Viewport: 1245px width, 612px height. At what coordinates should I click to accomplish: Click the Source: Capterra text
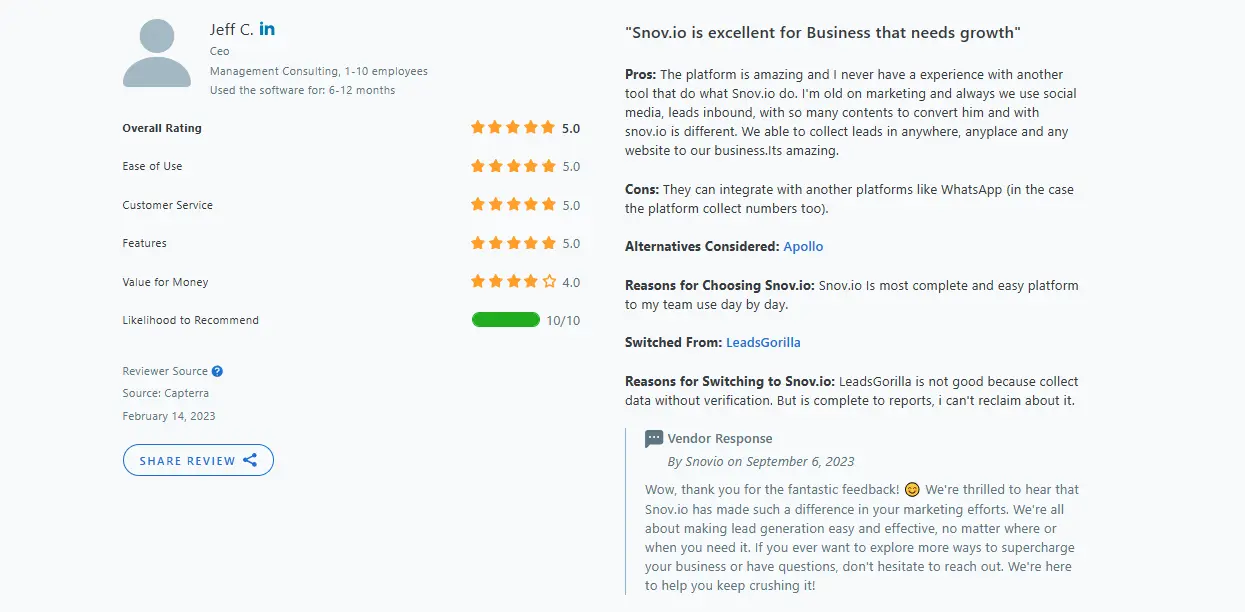click(165, 393)
